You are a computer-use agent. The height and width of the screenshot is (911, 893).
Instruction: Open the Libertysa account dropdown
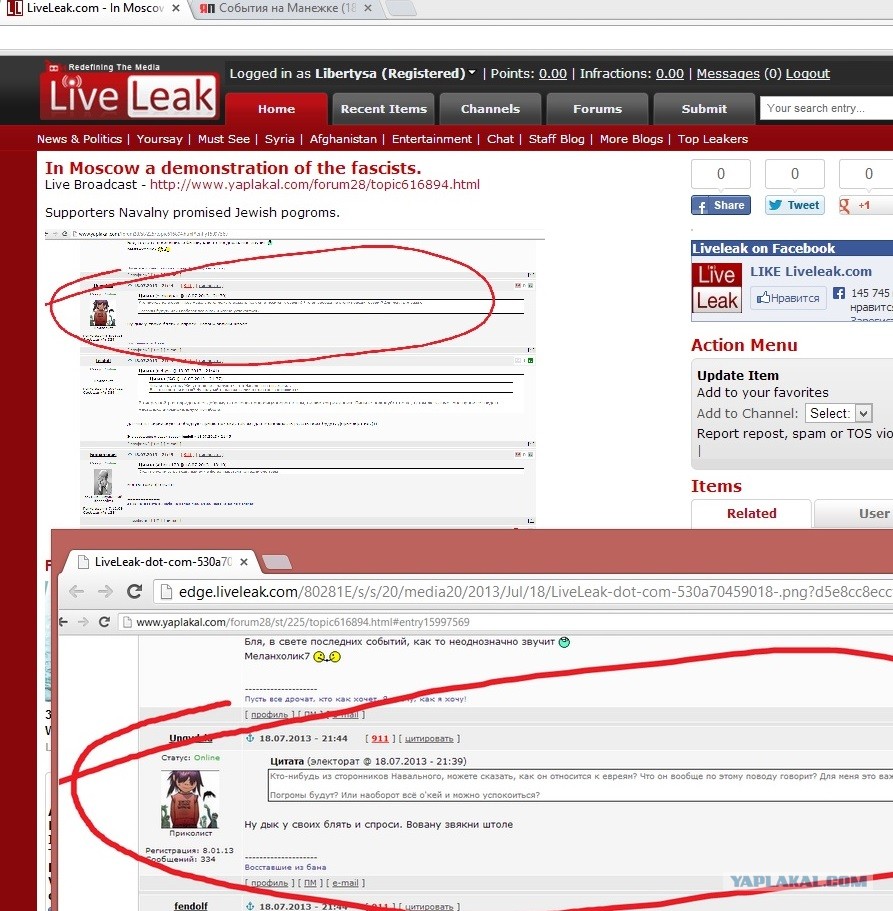pyautogui.click(x=472, y=73)
